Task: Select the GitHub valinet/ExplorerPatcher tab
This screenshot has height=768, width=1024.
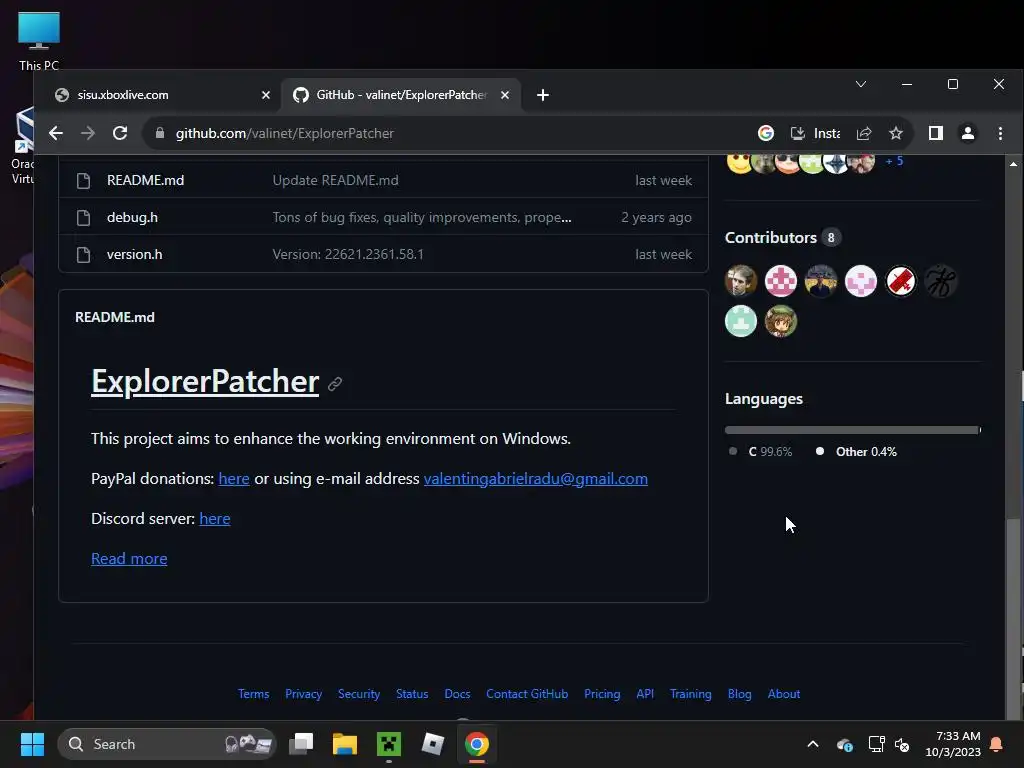Action: (x=401, y=95)
